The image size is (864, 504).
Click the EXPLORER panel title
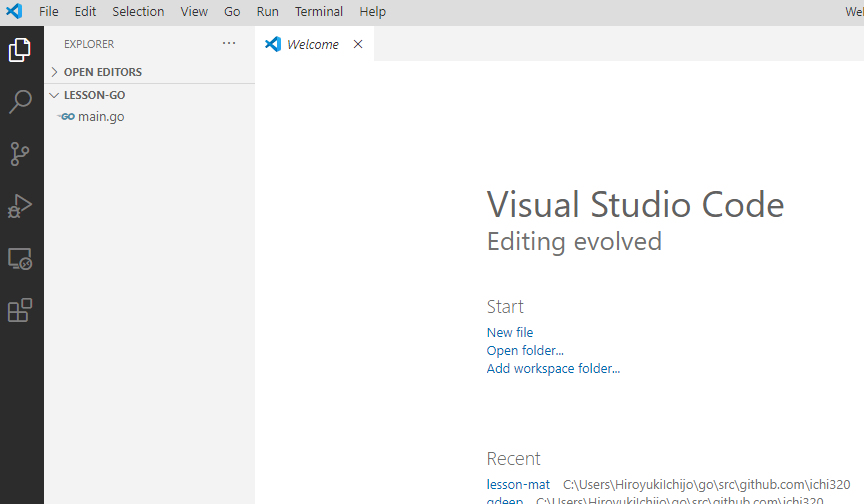[89, 44]
